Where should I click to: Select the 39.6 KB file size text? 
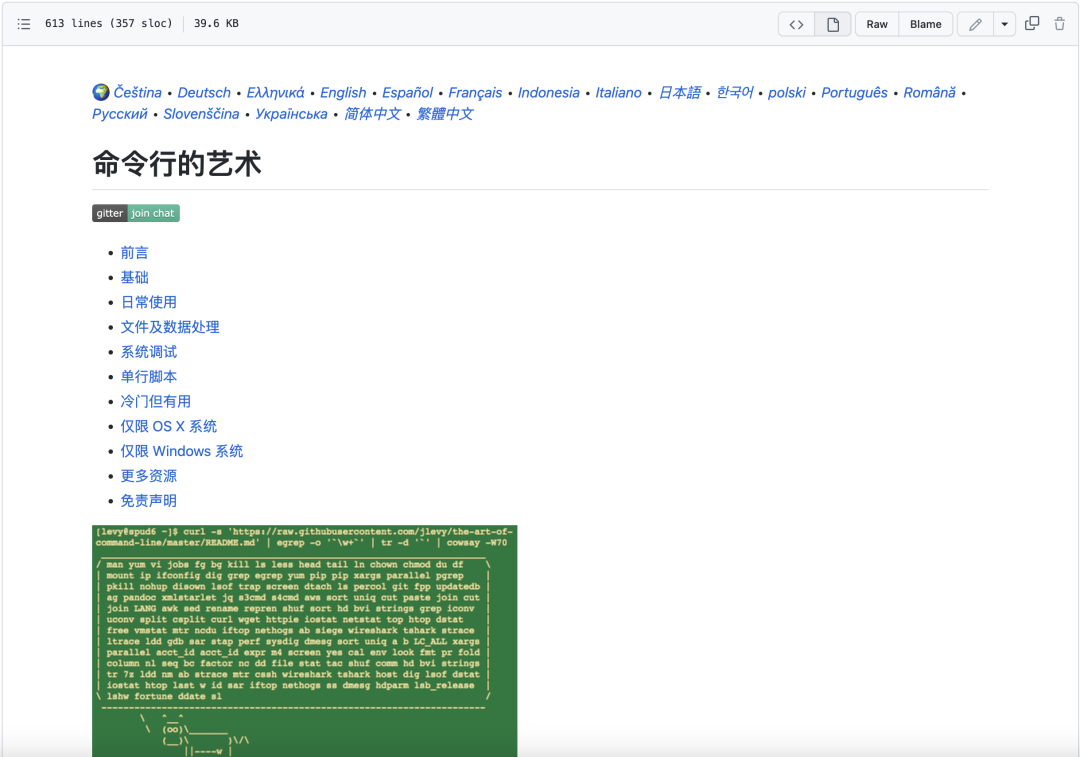click(216, 23)
